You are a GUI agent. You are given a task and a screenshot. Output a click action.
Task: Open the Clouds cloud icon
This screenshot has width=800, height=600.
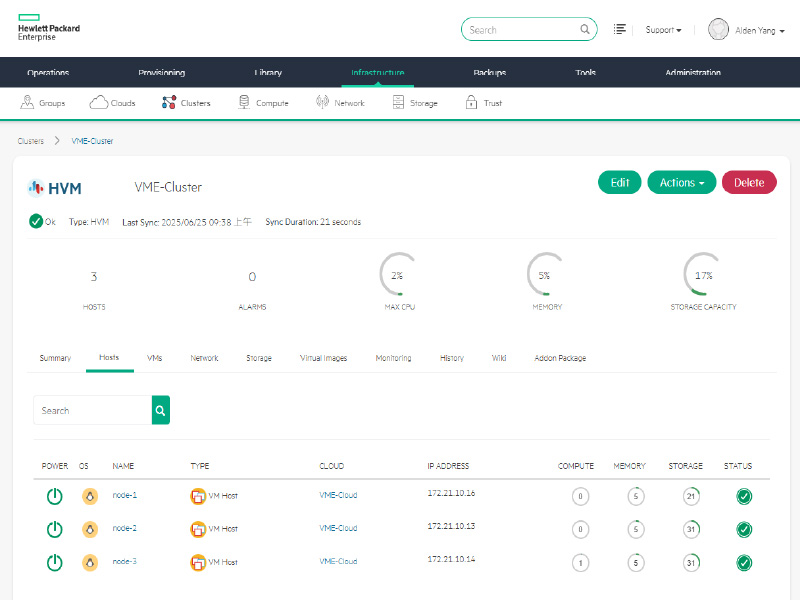pos(99,103)
